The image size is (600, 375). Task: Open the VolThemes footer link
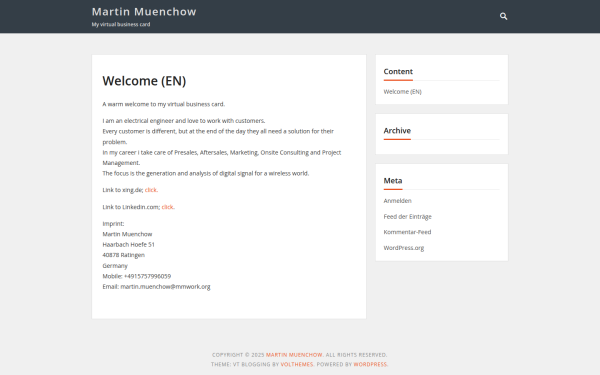[x=297, y=365]
